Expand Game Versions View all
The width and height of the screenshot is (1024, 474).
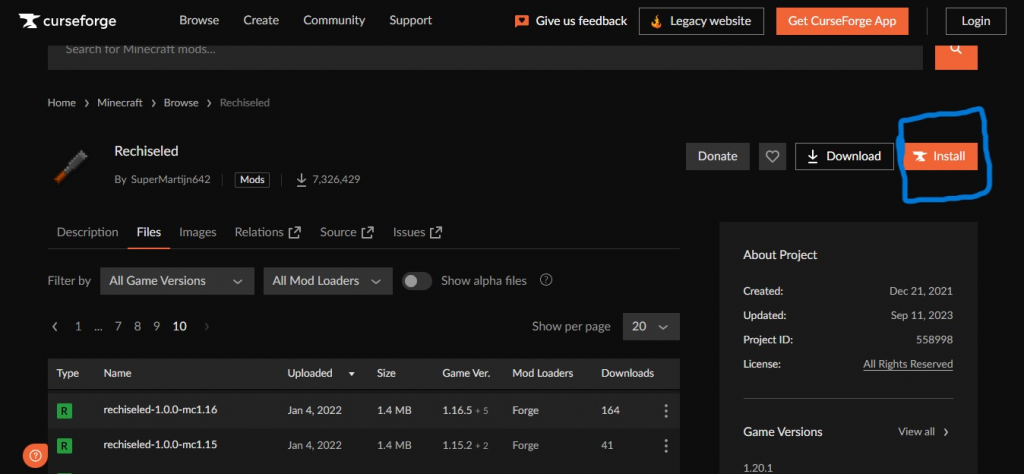pos(923,432)
